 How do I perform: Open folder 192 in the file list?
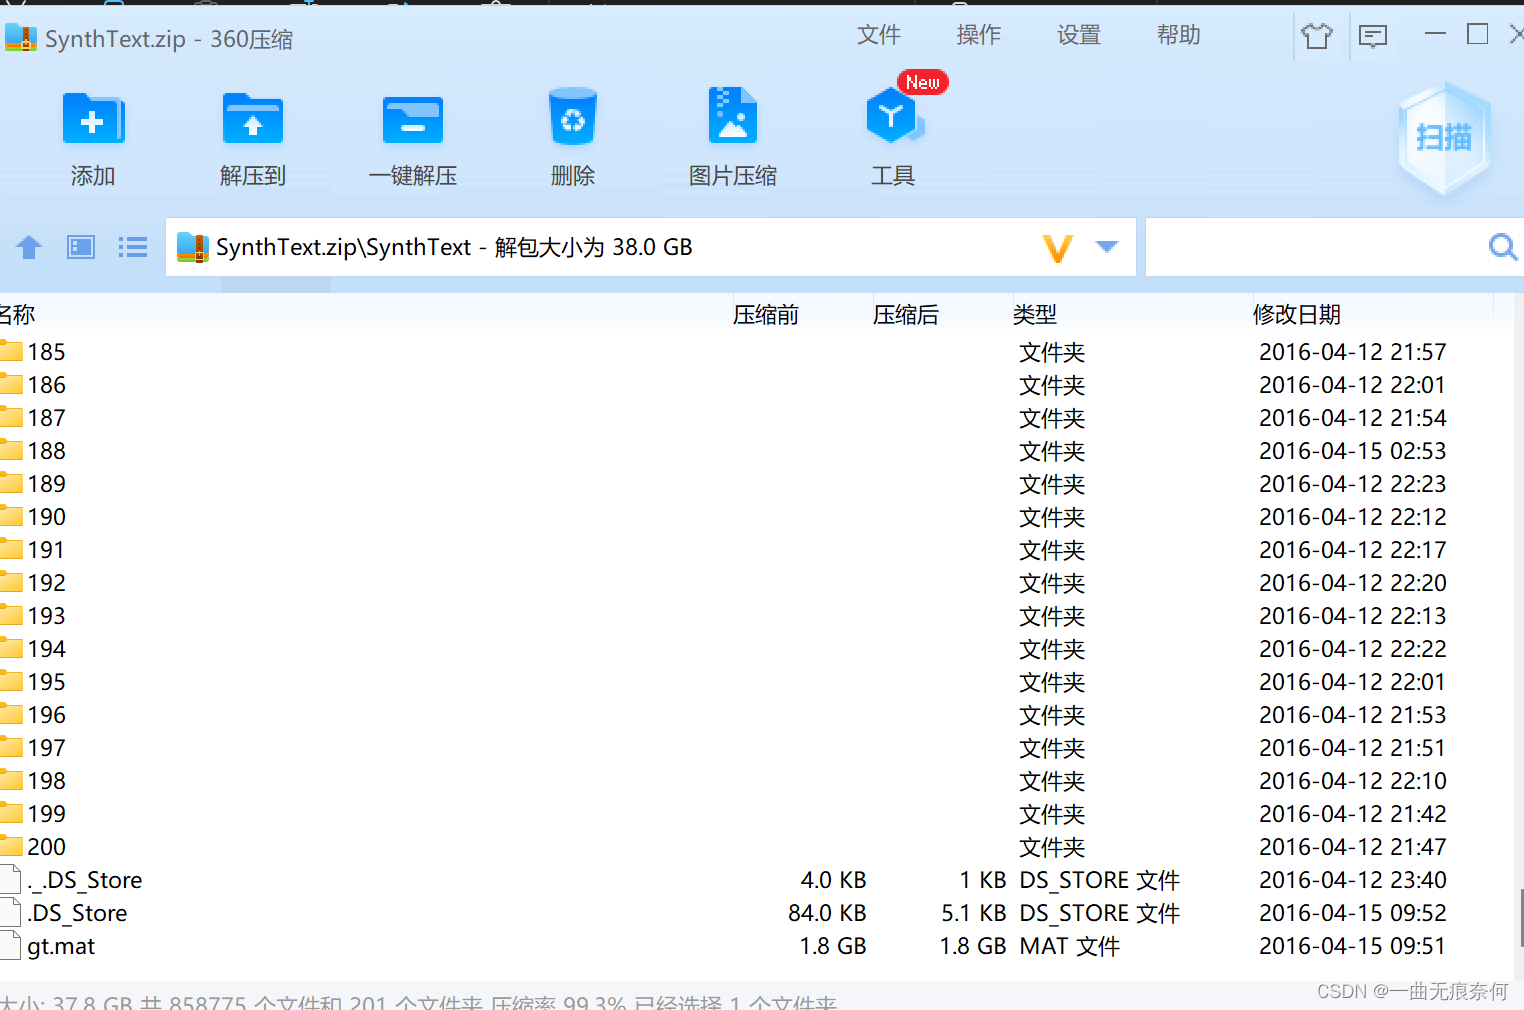click(48, 582)
